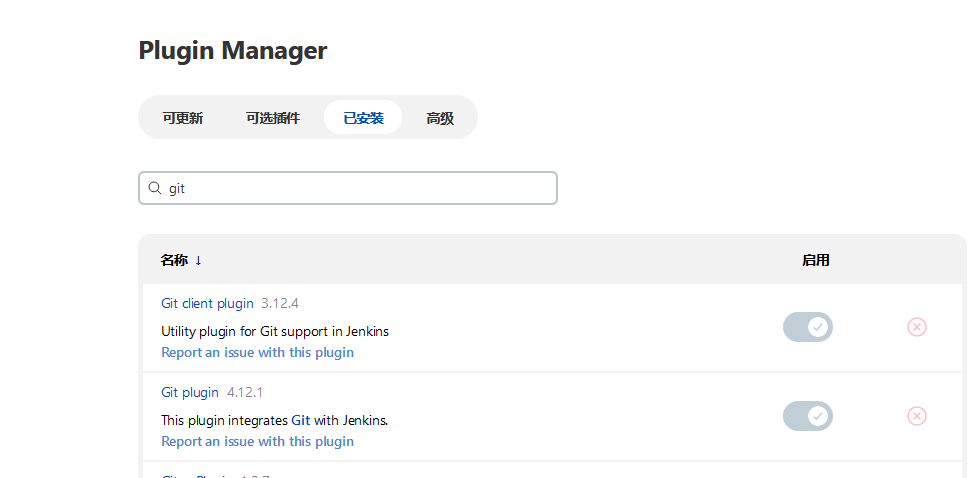Click the Plugin Manager heading

(x=233, y=50)
